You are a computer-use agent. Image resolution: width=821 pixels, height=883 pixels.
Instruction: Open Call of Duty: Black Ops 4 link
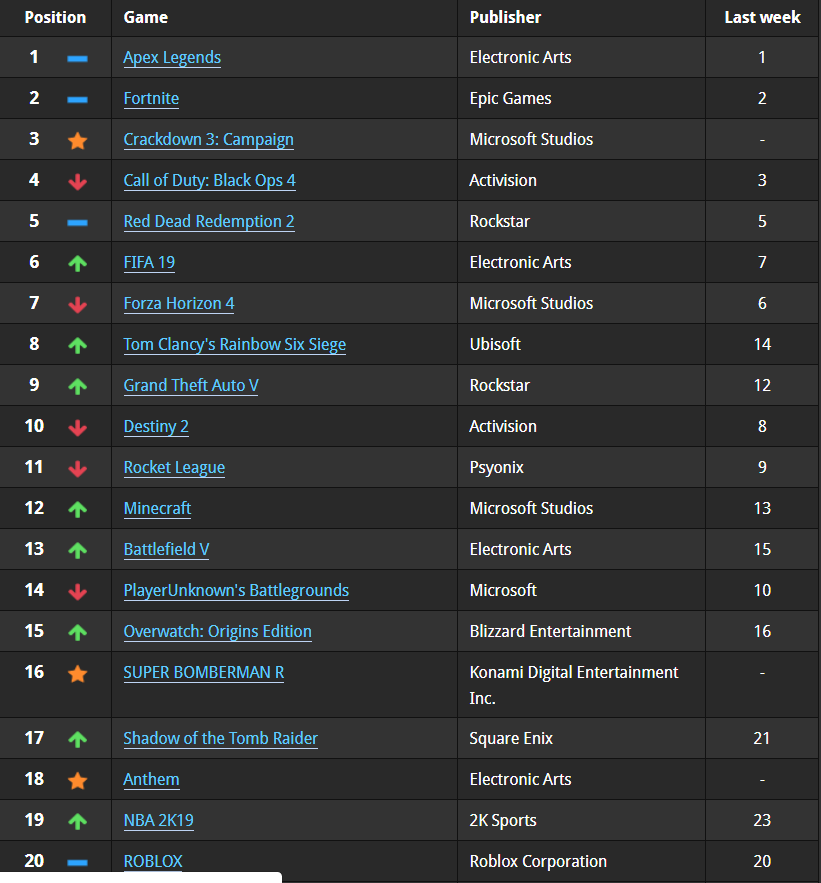[209, 181]
